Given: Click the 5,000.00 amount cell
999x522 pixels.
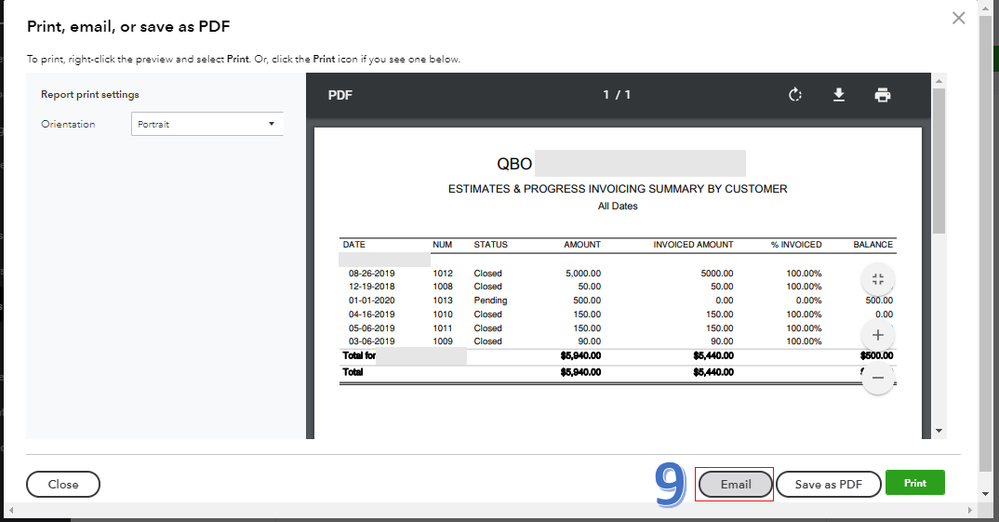Looking at the screenshot, I should (x=583, y=273).
